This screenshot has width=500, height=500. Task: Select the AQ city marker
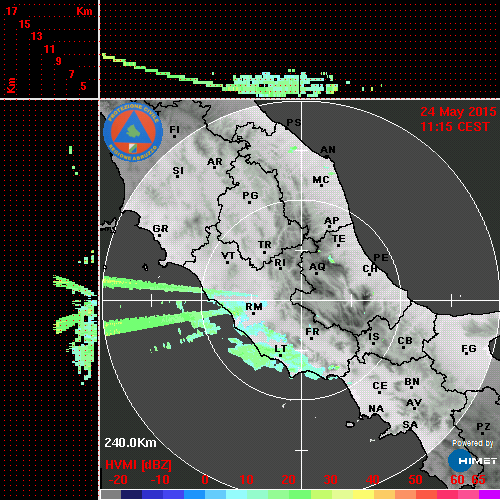click(x=316, y=274)
